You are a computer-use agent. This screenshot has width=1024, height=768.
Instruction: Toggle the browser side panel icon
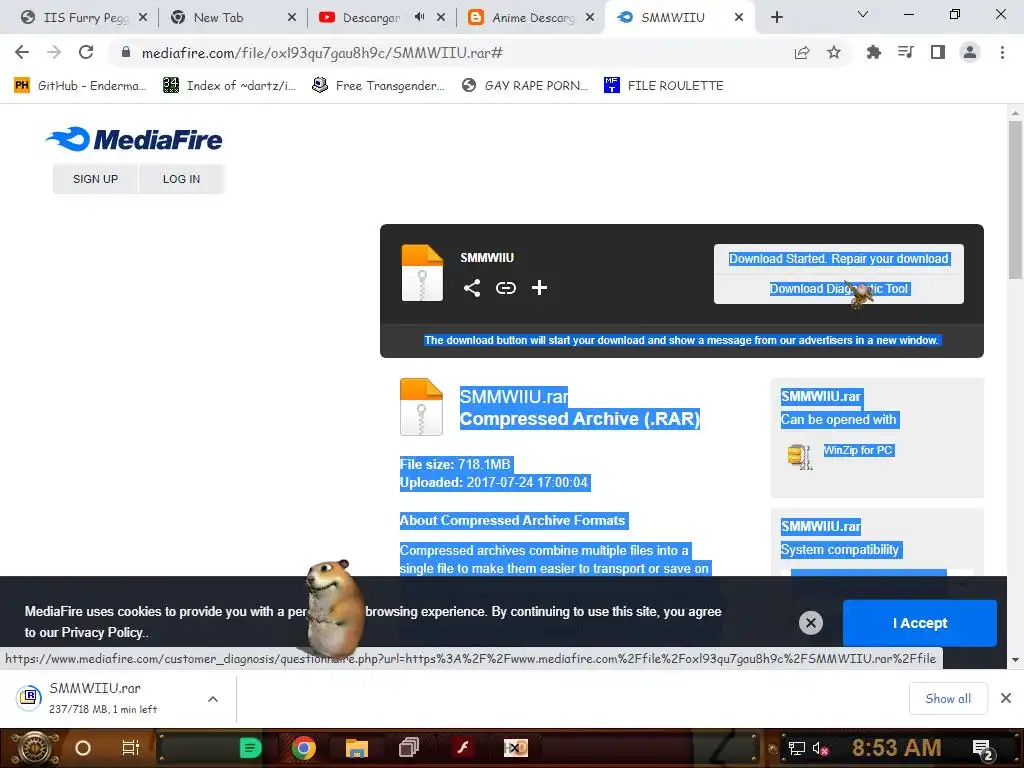coord(938,52)
